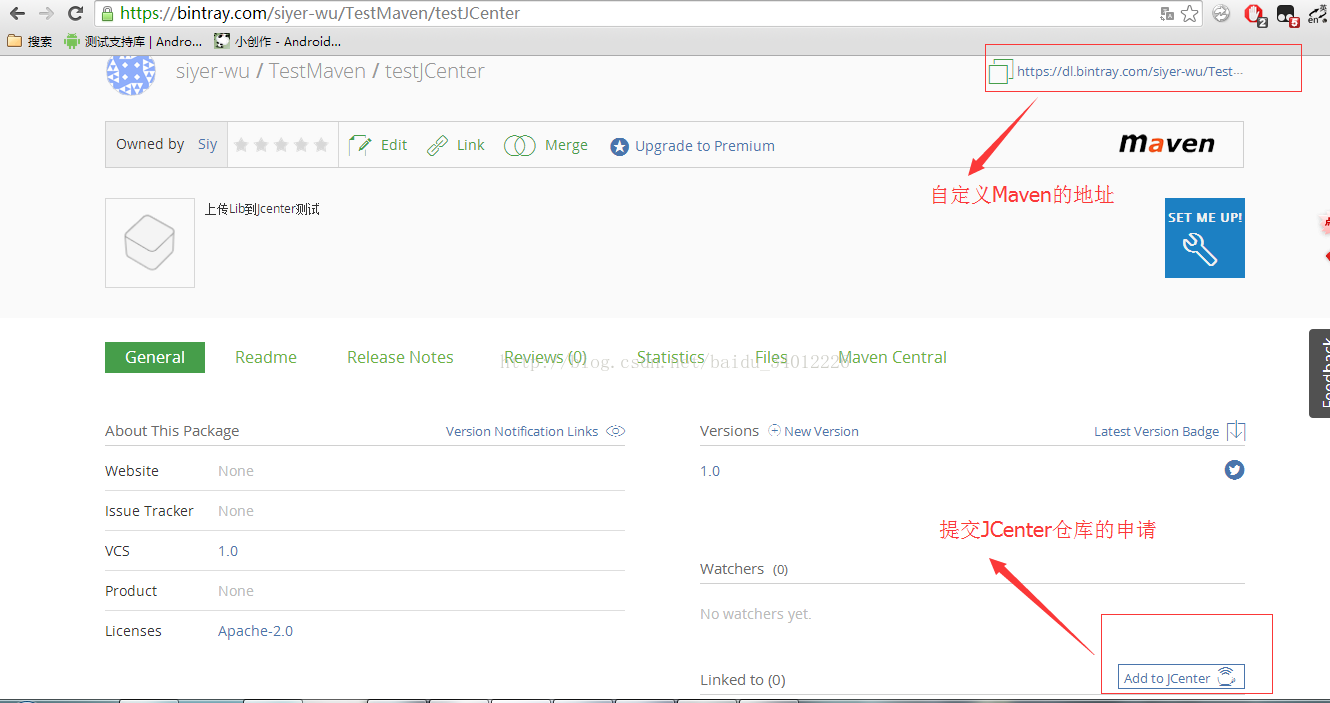Screen dimensions: 1330x703
Task: Click the Website None value
Action: click(236, 471)
